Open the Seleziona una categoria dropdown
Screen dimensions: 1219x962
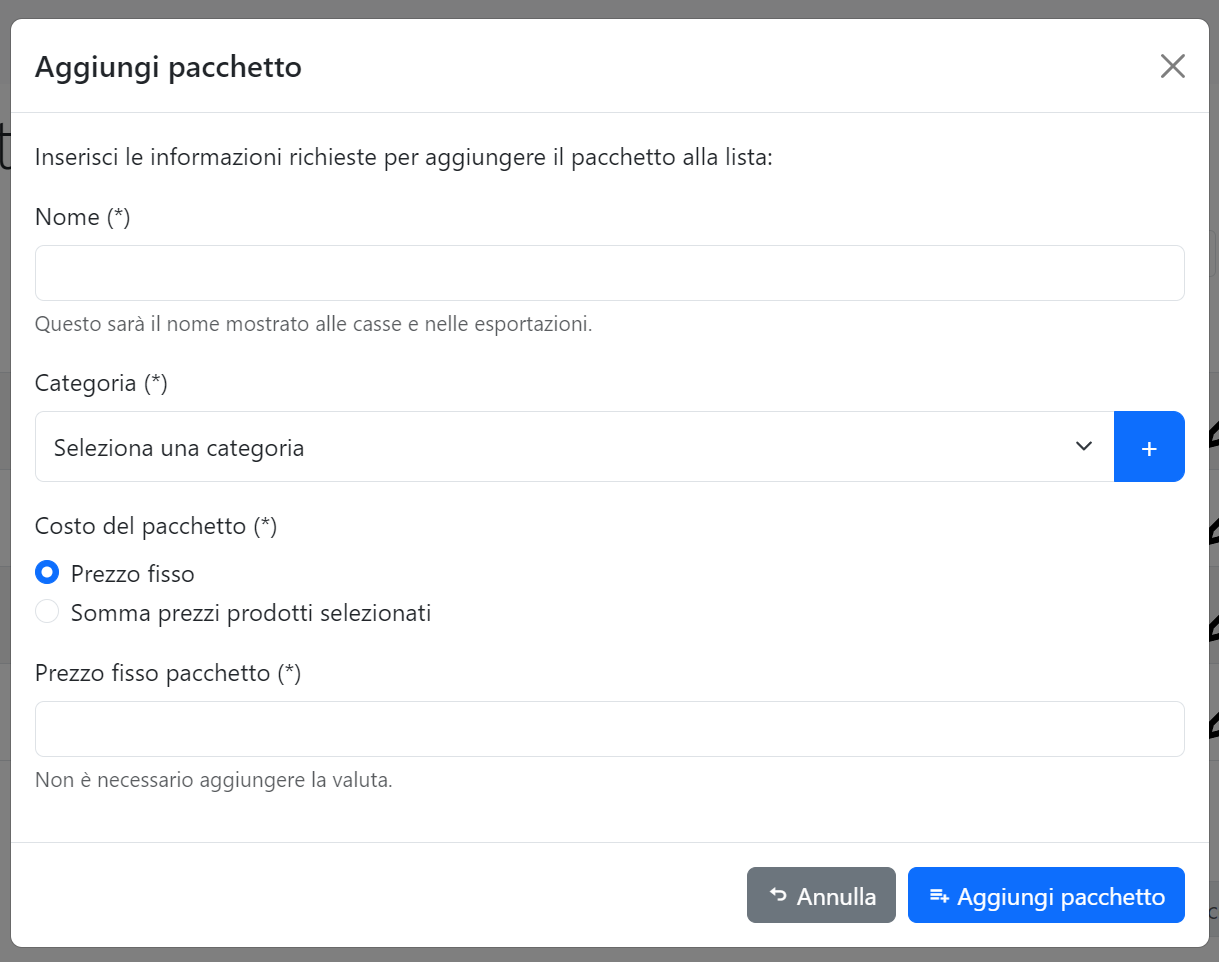574,447
